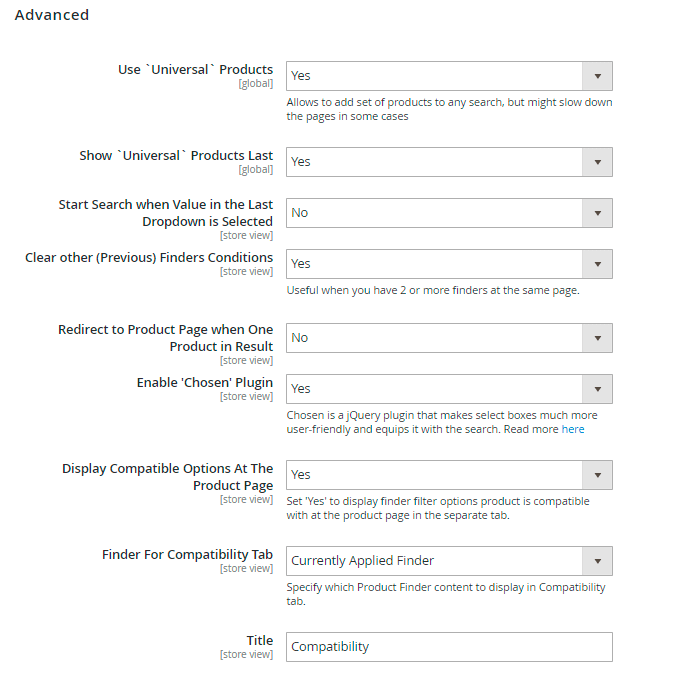Click the 'Enable 'Chosen' Plugin' label text
The height and width of the screenshot is (679, 685).
click(204, 383)
